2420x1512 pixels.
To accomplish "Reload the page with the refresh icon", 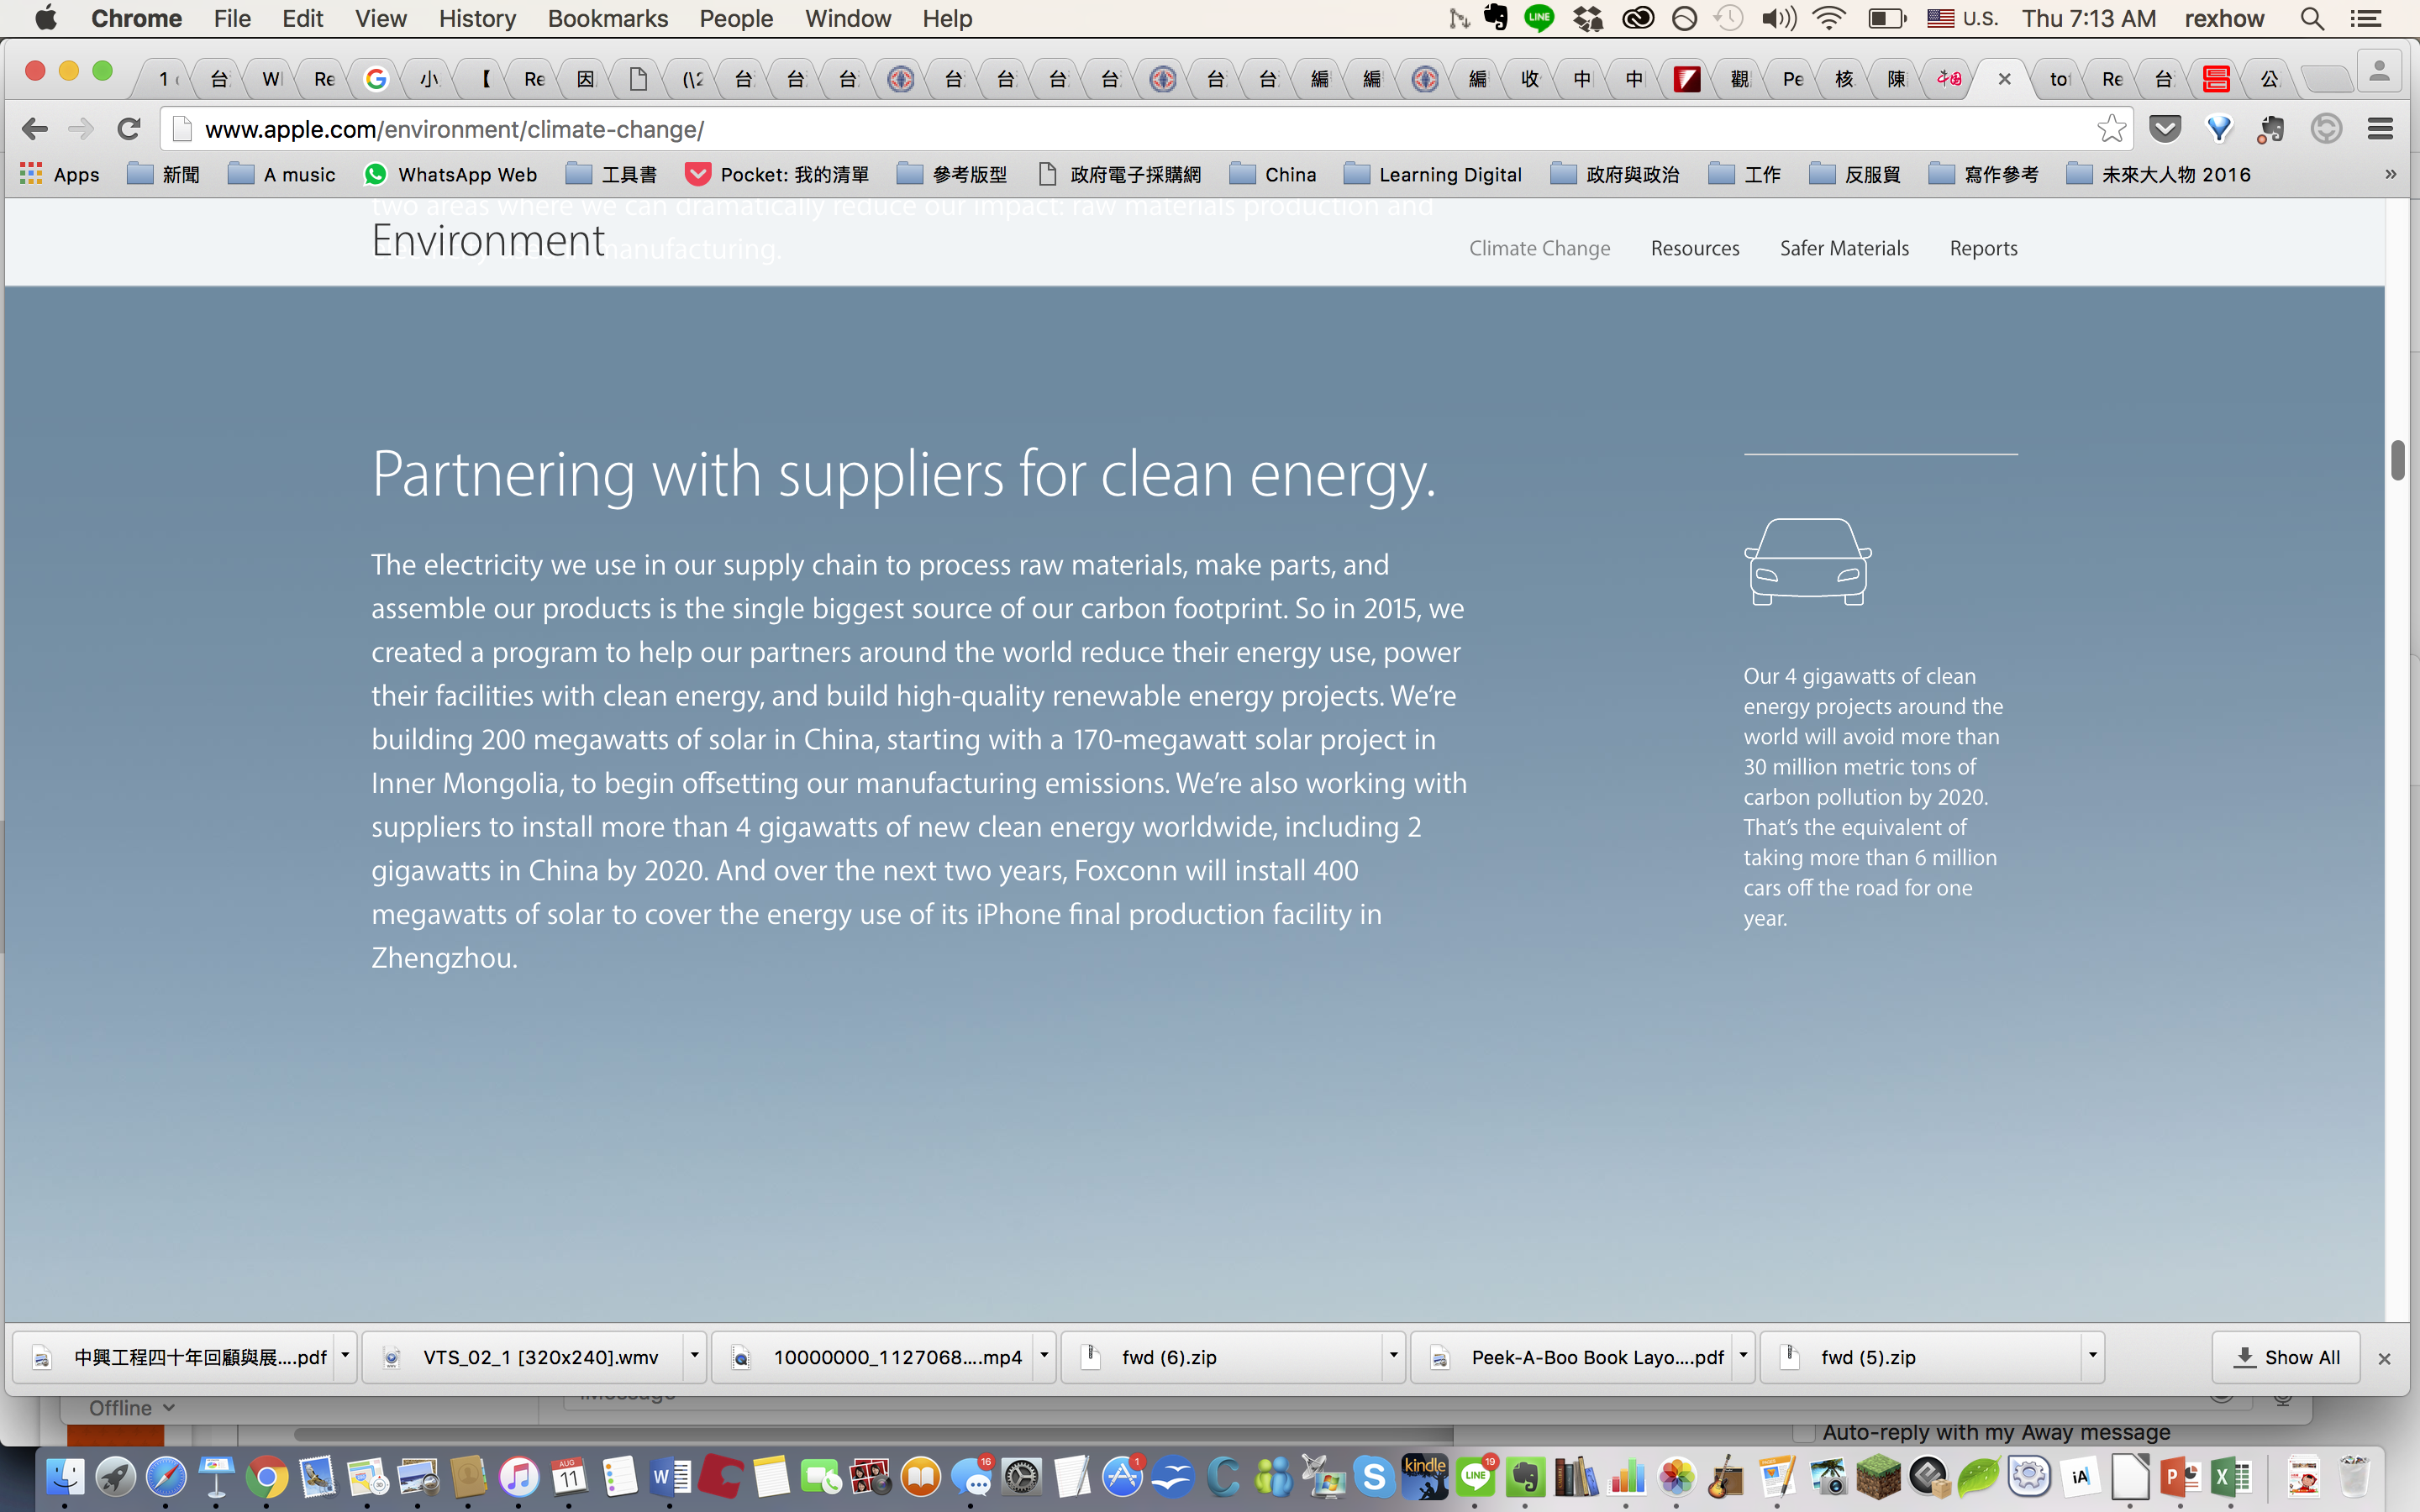I will (x=128, y=129).
